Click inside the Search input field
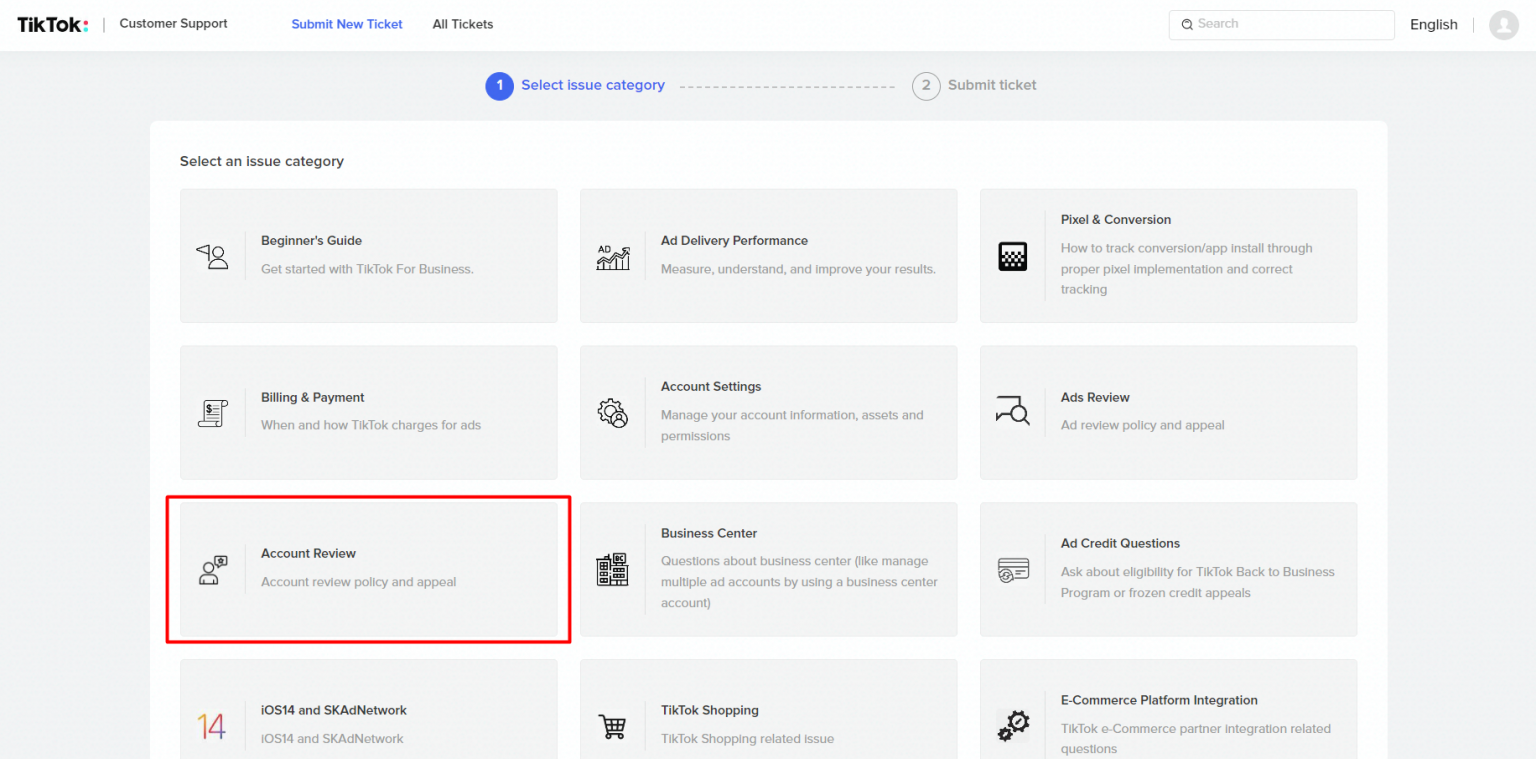The width and height of the screenshot is (1536, 759). click(1280, 24)
